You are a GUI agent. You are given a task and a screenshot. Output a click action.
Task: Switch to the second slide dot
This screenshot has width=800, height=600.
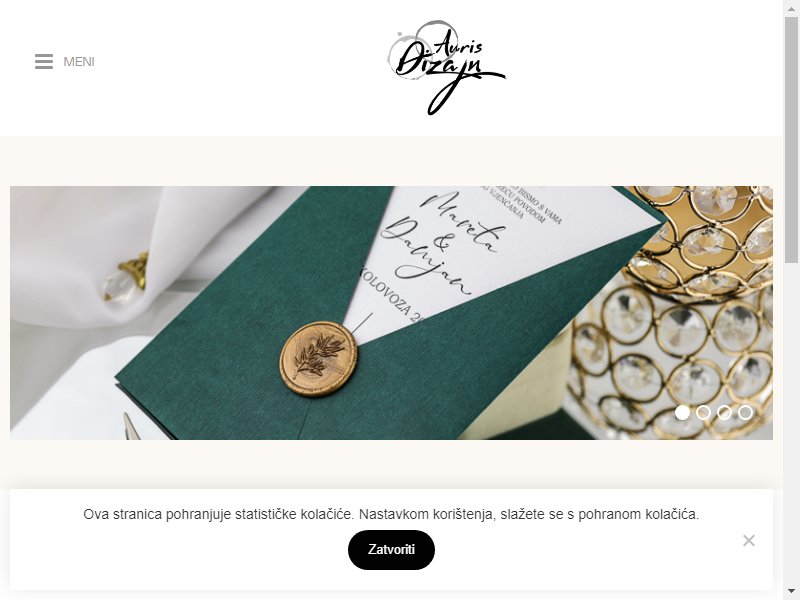point(703,412)
